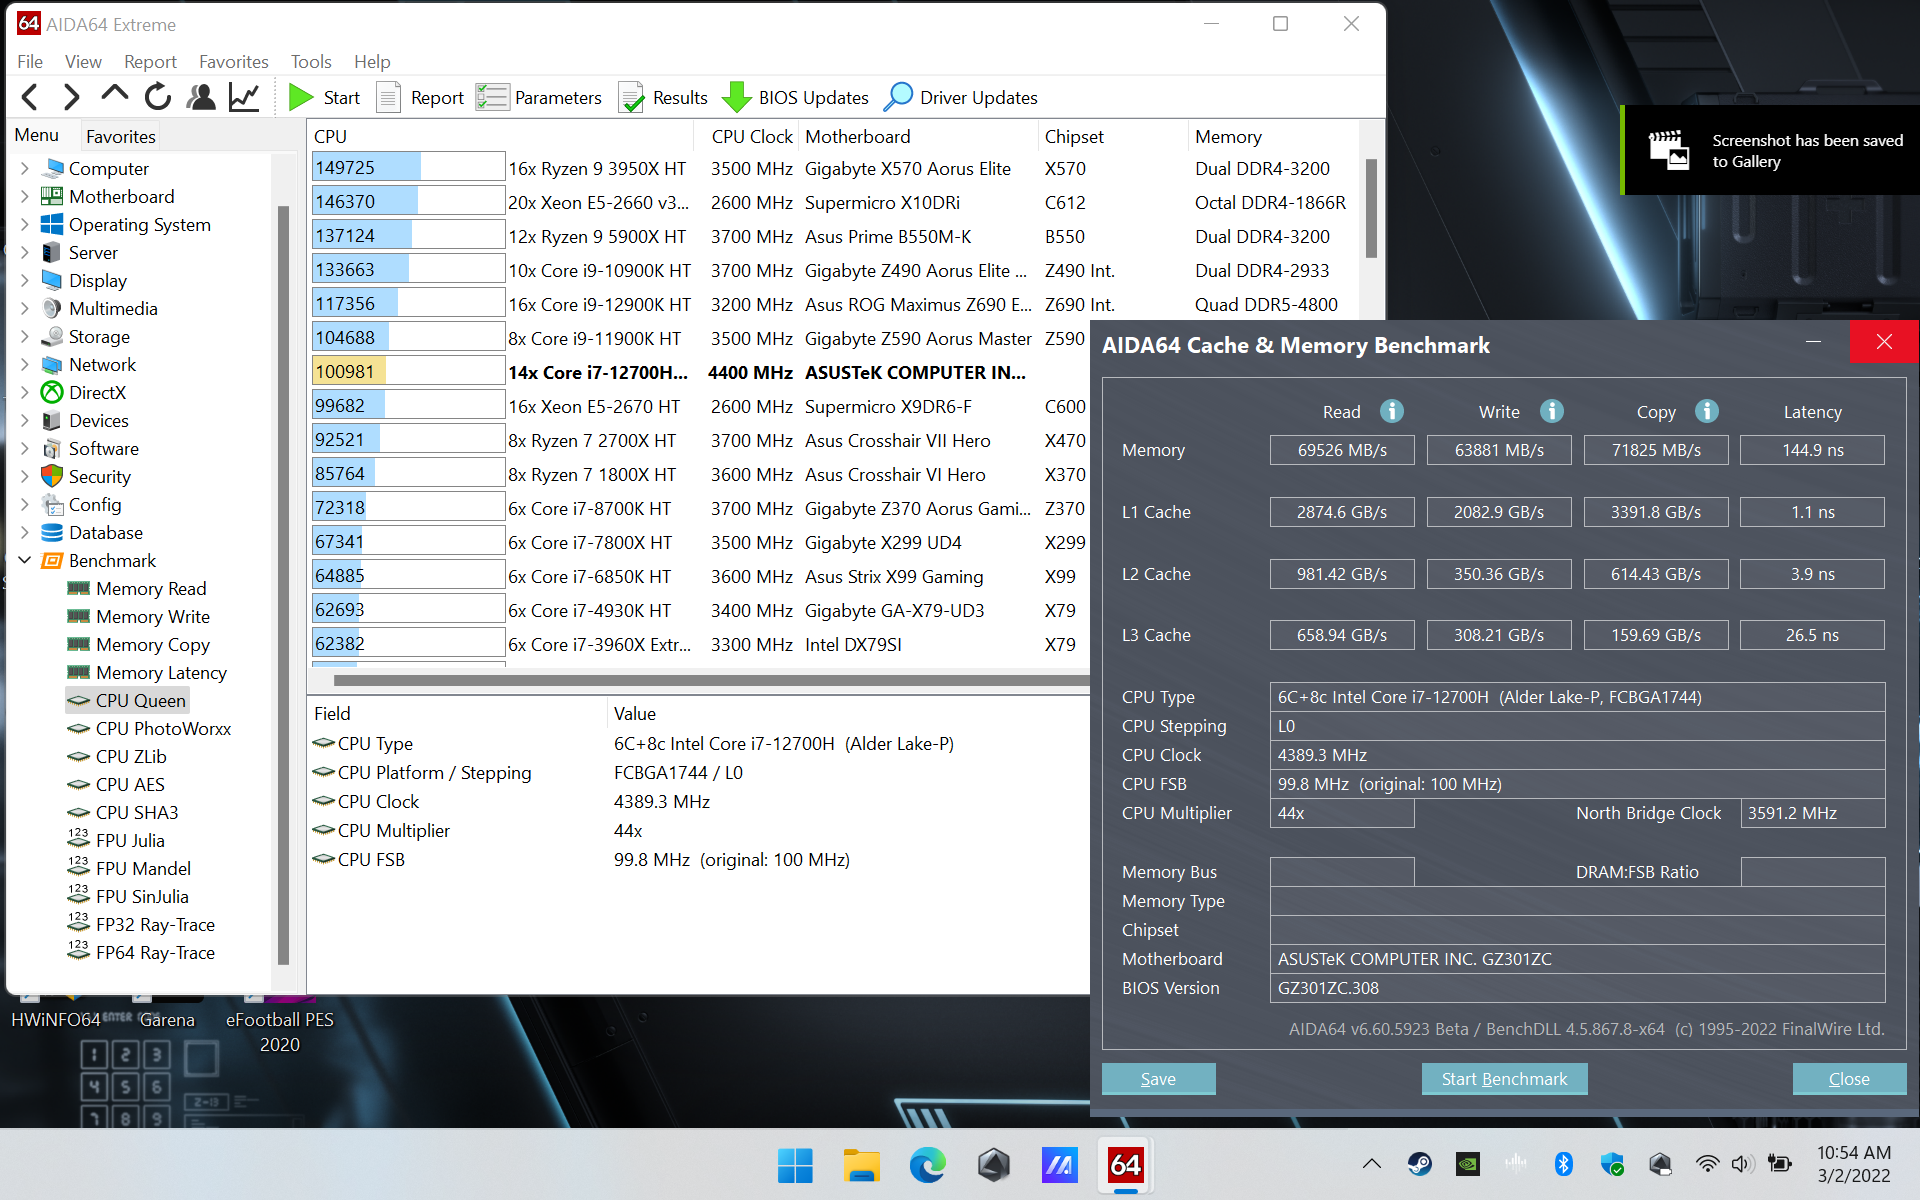Click Start Benchmark button
Screen dimensions: 1920x1200
click(x=1504, y=1078)
